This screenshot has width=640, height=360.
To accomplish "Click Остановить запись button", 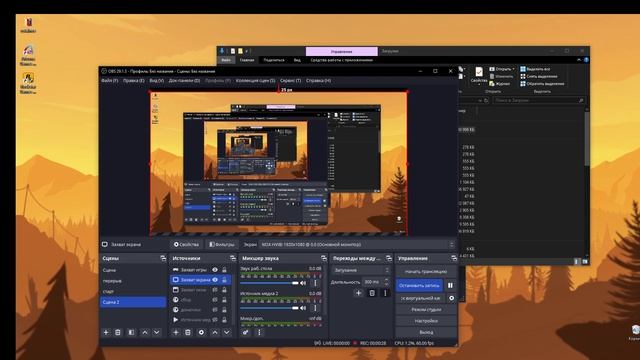I will (x=419, y=285).
